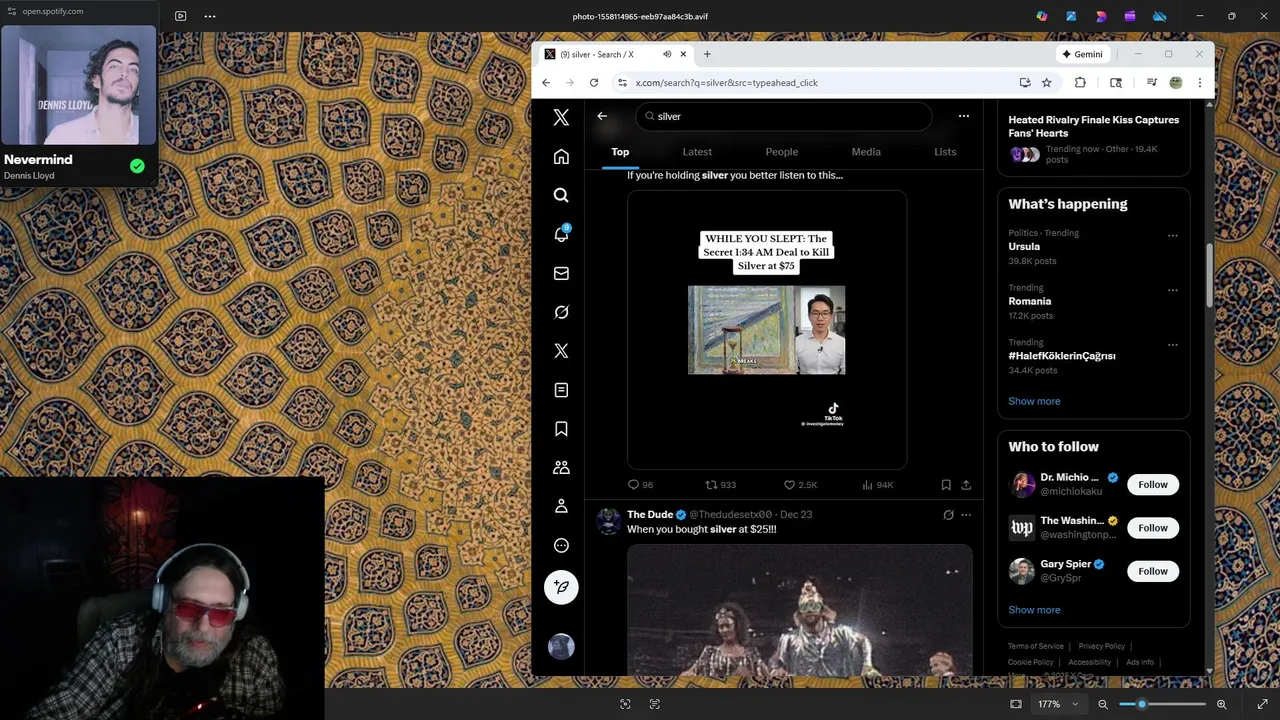This screenshot has width=1280, height=720.
Task: Open Chrome three-dot menu
Action: point(1200,83)
